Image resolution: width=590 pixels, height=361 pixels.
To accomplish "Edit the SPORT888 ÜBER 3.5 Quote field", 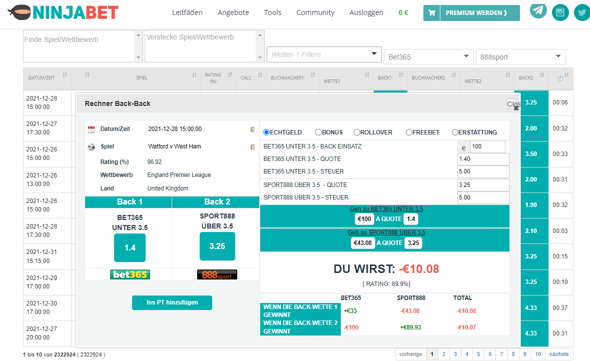I will point(483,185).
